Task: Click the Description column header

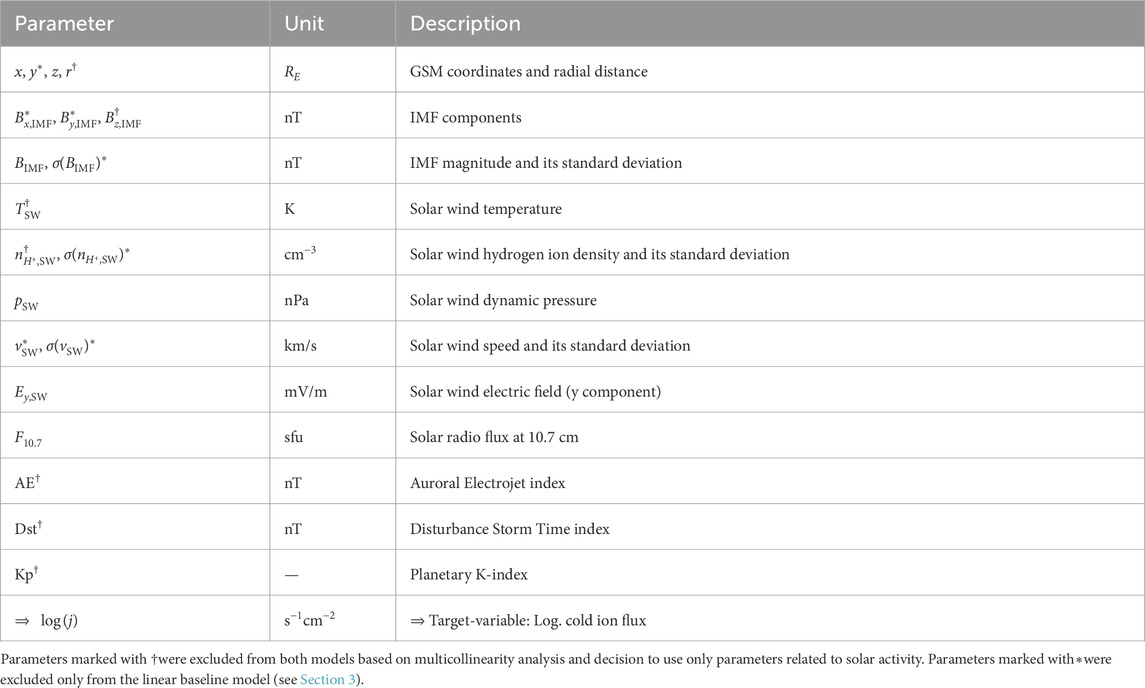Action: pyautogui.click(x=465, y=23)
